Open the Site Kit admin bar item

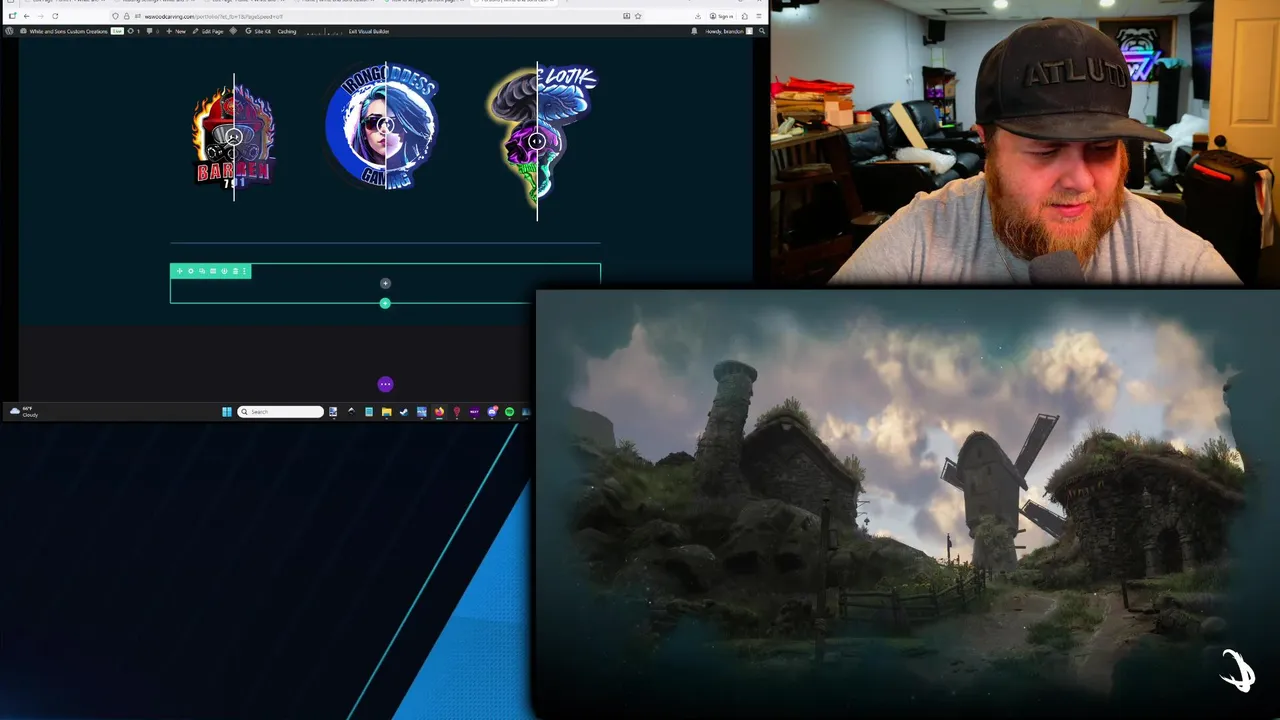coord(258,31)
